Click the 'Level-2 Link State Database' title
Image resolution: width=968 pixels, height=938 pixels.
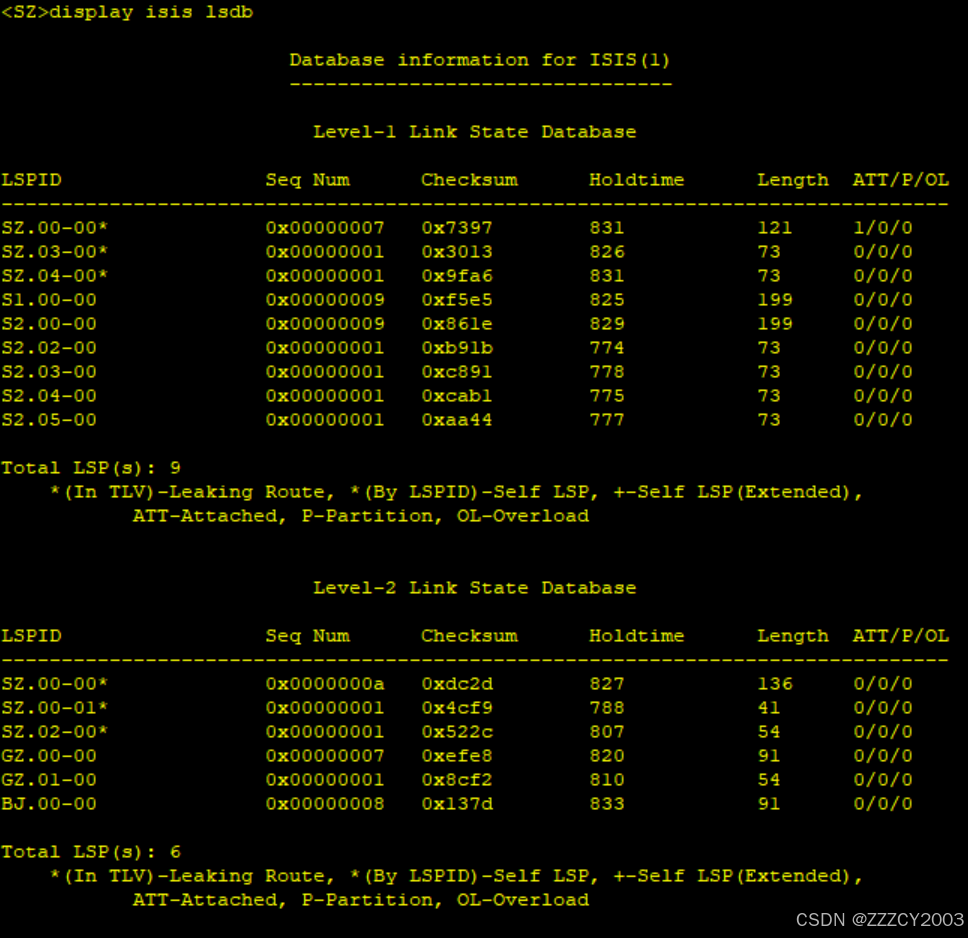coord(474,588)
